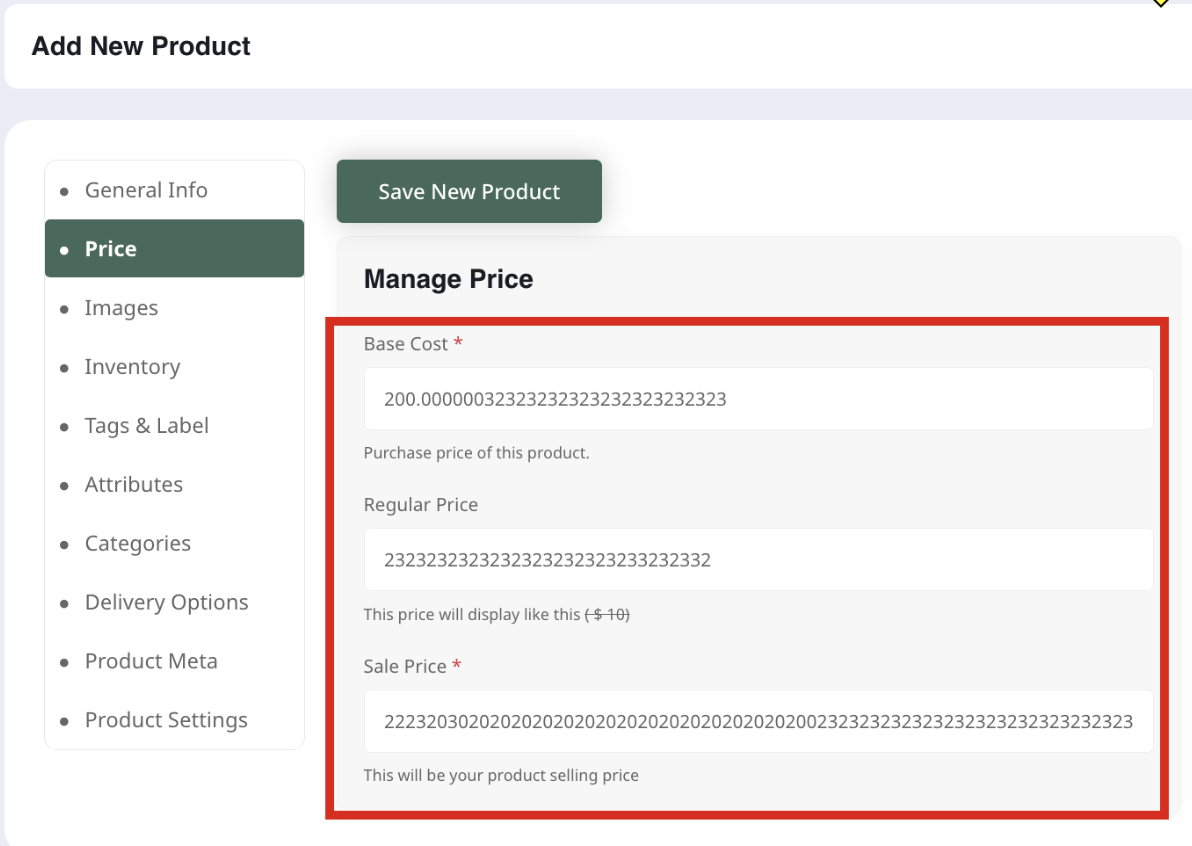Image resolution: width=1192 pixels, height=846 pixels.
Task: Click the Add New Product page title
Action: [141, 46]
